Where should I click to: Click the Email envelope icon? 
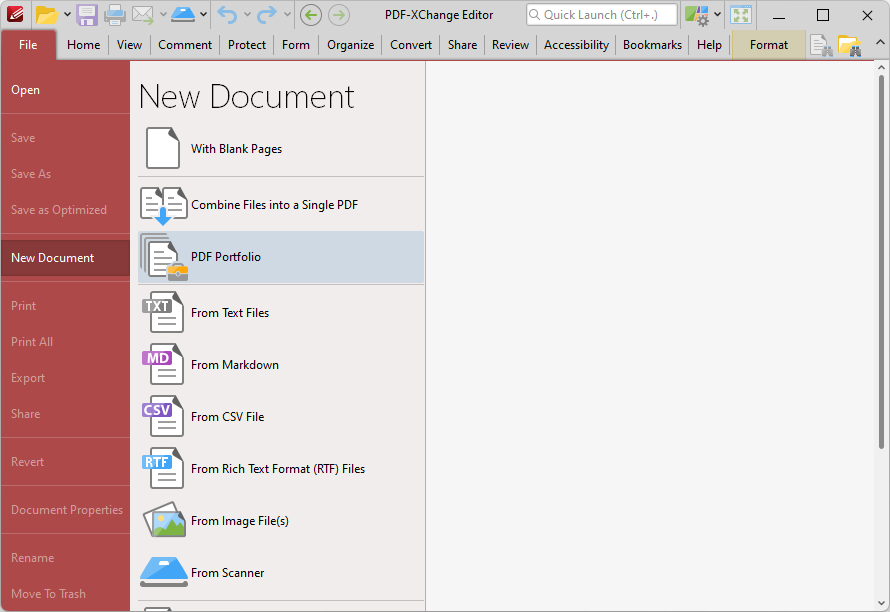(143, 15)
